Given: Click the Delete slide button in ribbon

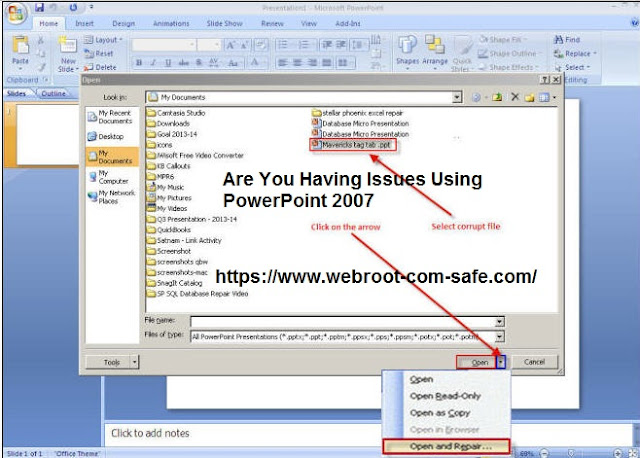Looking at the screenshot, I should (x=100, y=67).
